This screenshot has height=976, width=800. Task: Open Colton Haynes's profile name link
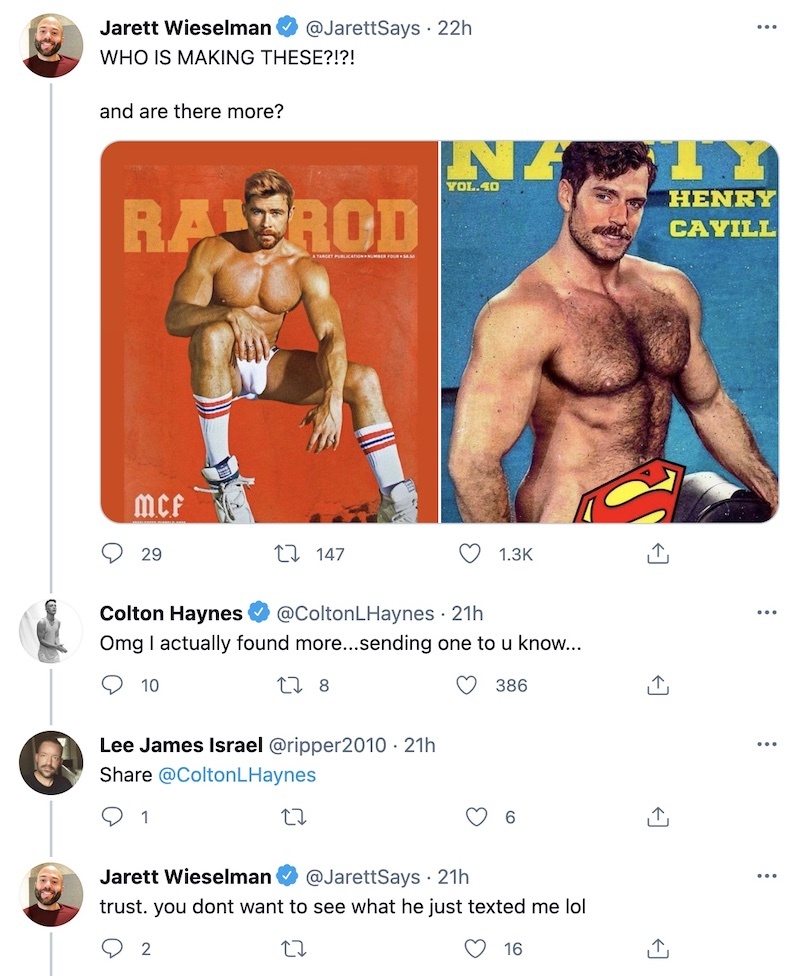pos(171,612)
